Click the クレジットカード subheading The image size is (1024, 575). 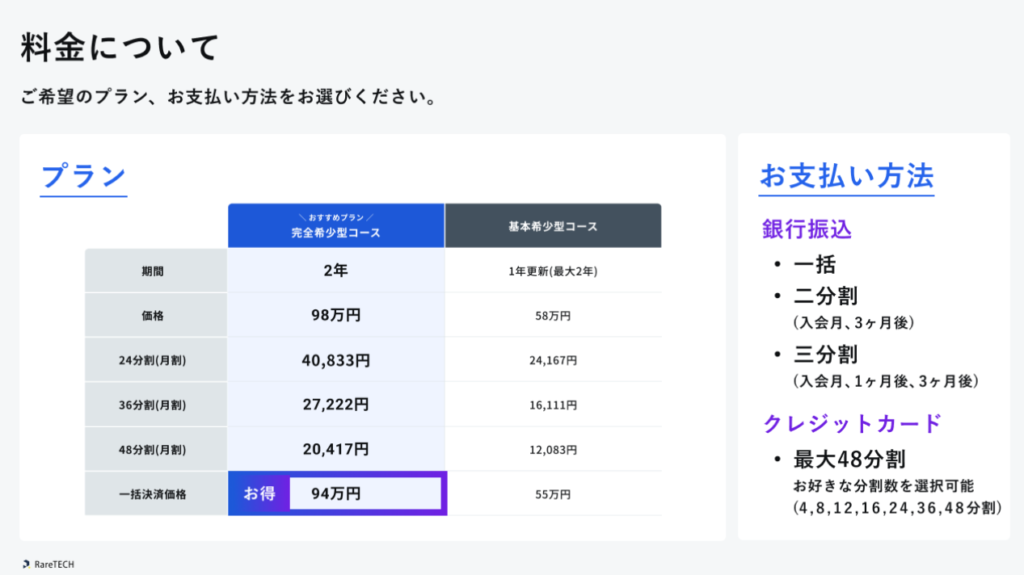point(852,423)
